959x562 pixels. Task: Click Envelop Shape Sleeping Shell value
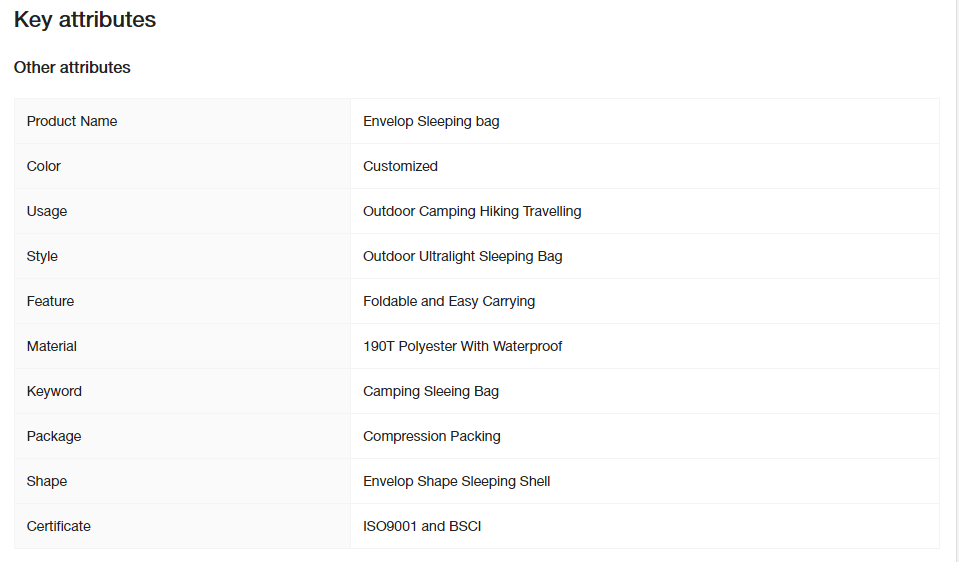pos(456,481)
